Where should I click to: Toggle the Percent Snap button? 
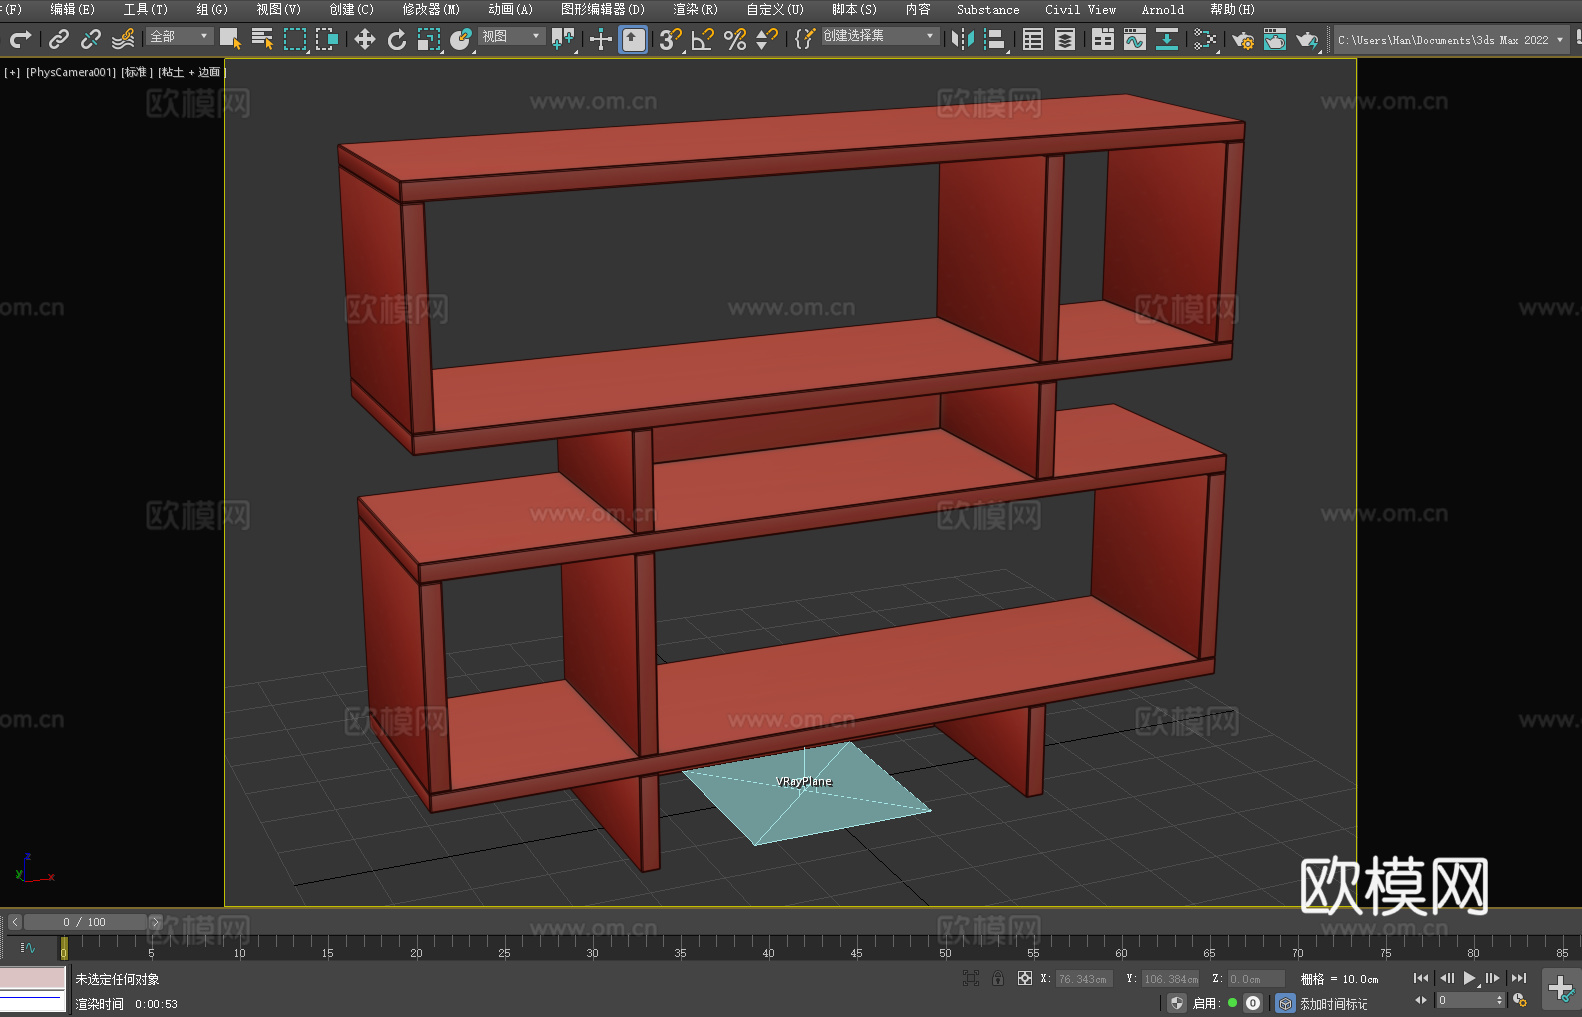735,39
